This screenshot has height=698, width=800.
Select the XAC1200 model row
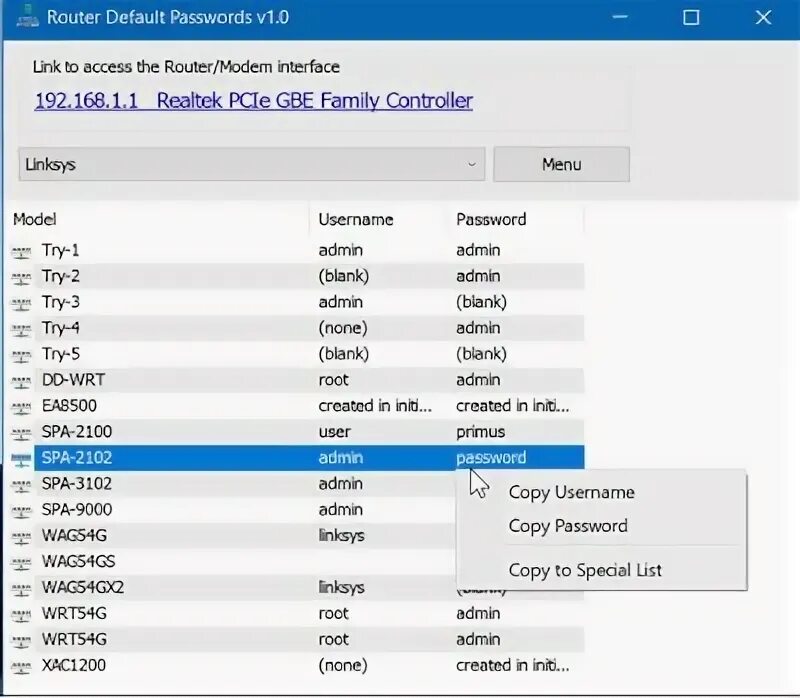click(297, 665)
